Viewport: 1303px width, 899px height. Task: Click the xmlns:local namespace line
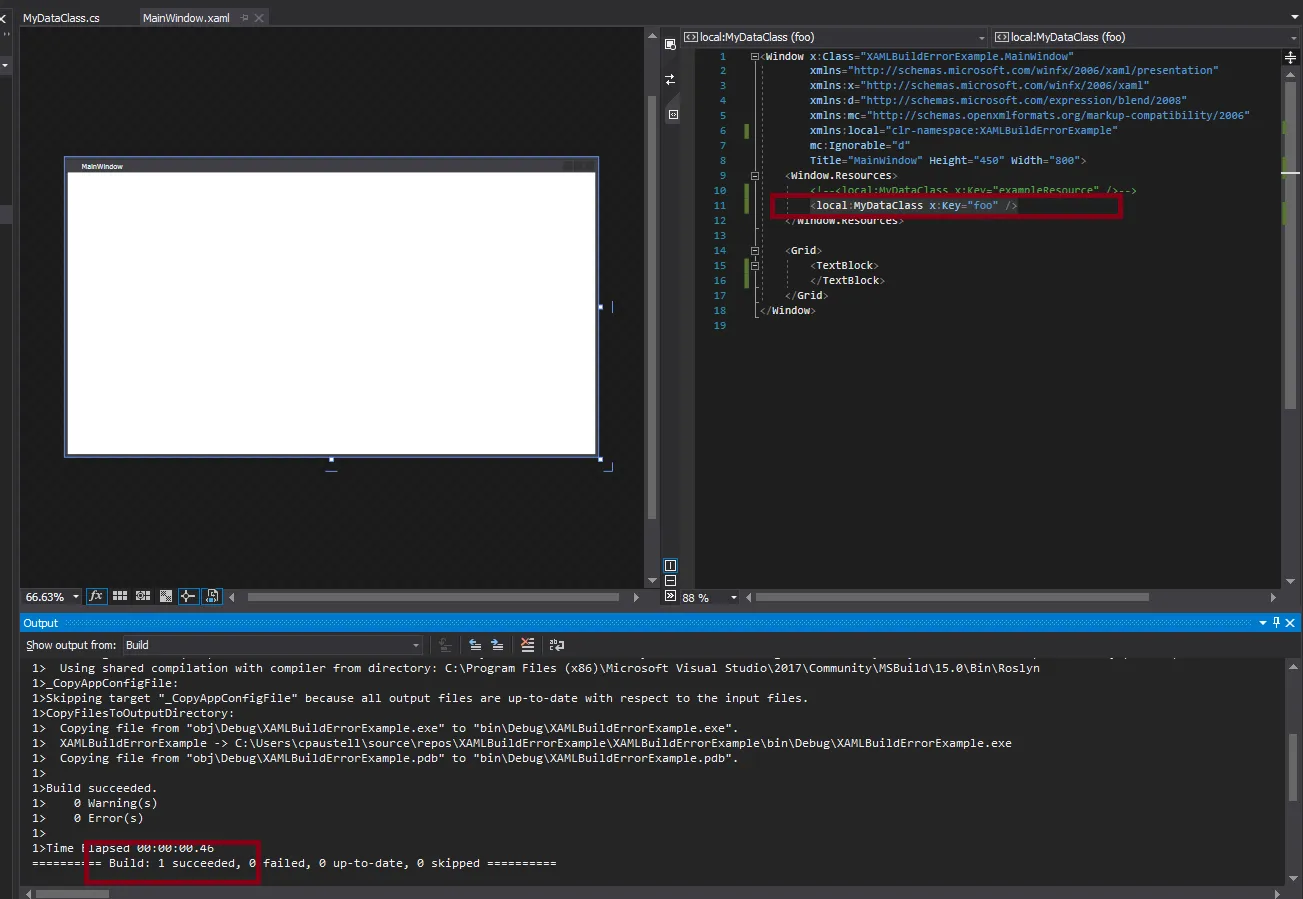click(x=964, y=131)
